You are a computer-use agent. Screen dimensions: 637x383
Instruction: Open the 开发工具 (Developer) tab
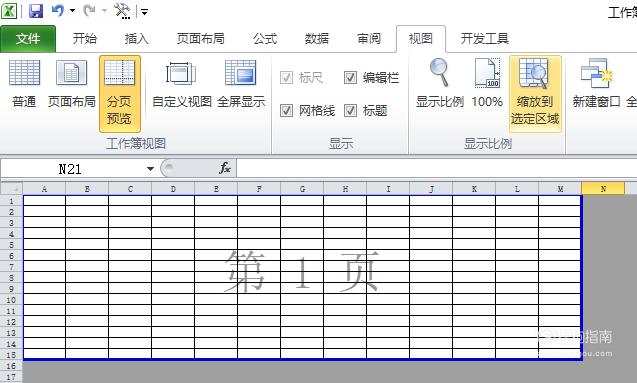(x=485, y=39)
